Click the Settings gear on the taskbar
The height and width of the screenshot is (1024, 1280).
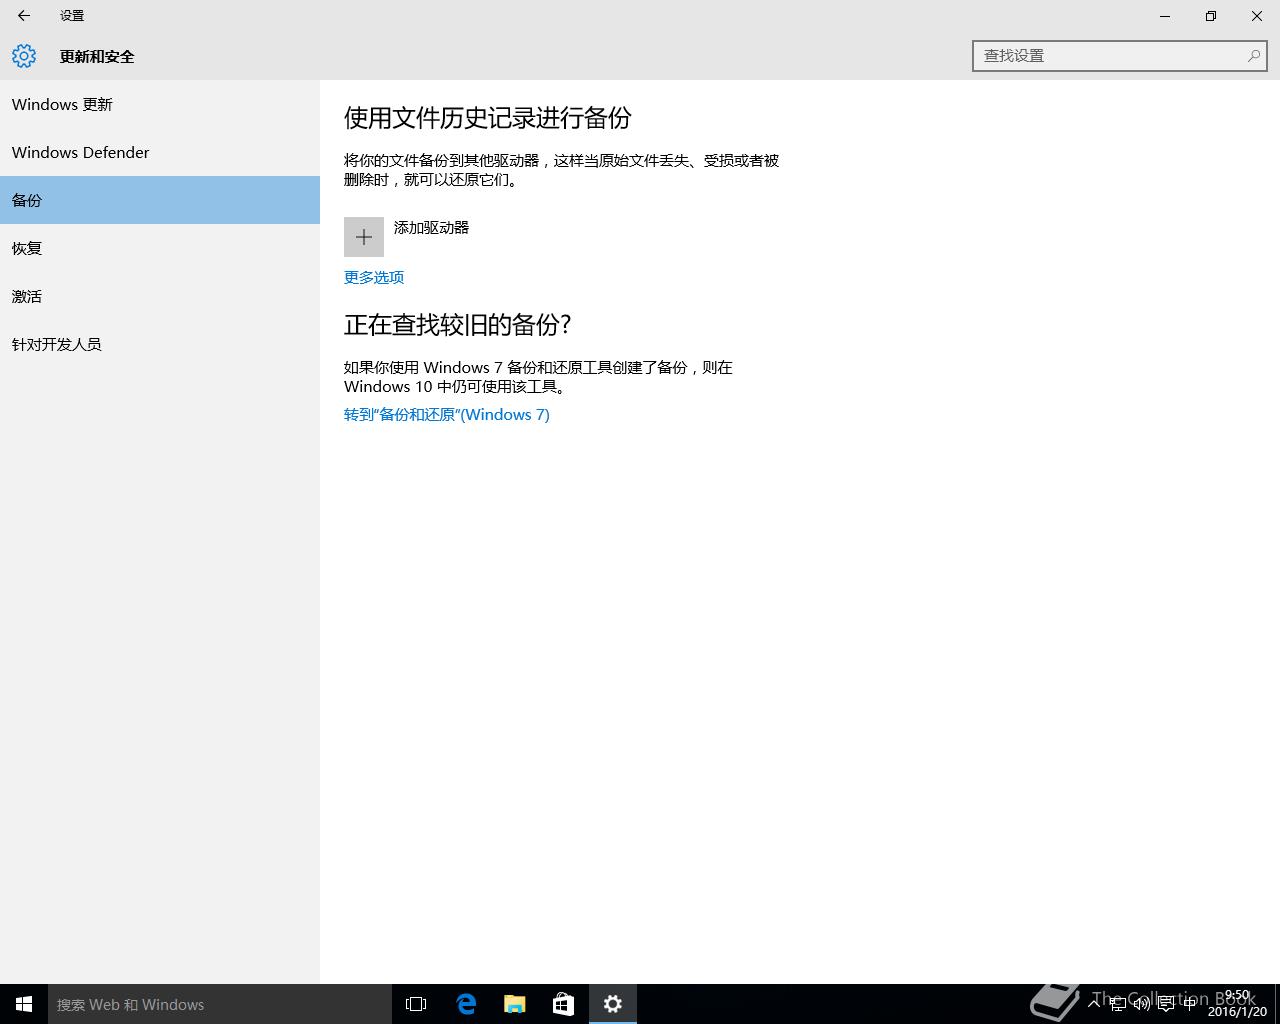click(613, 1004)
